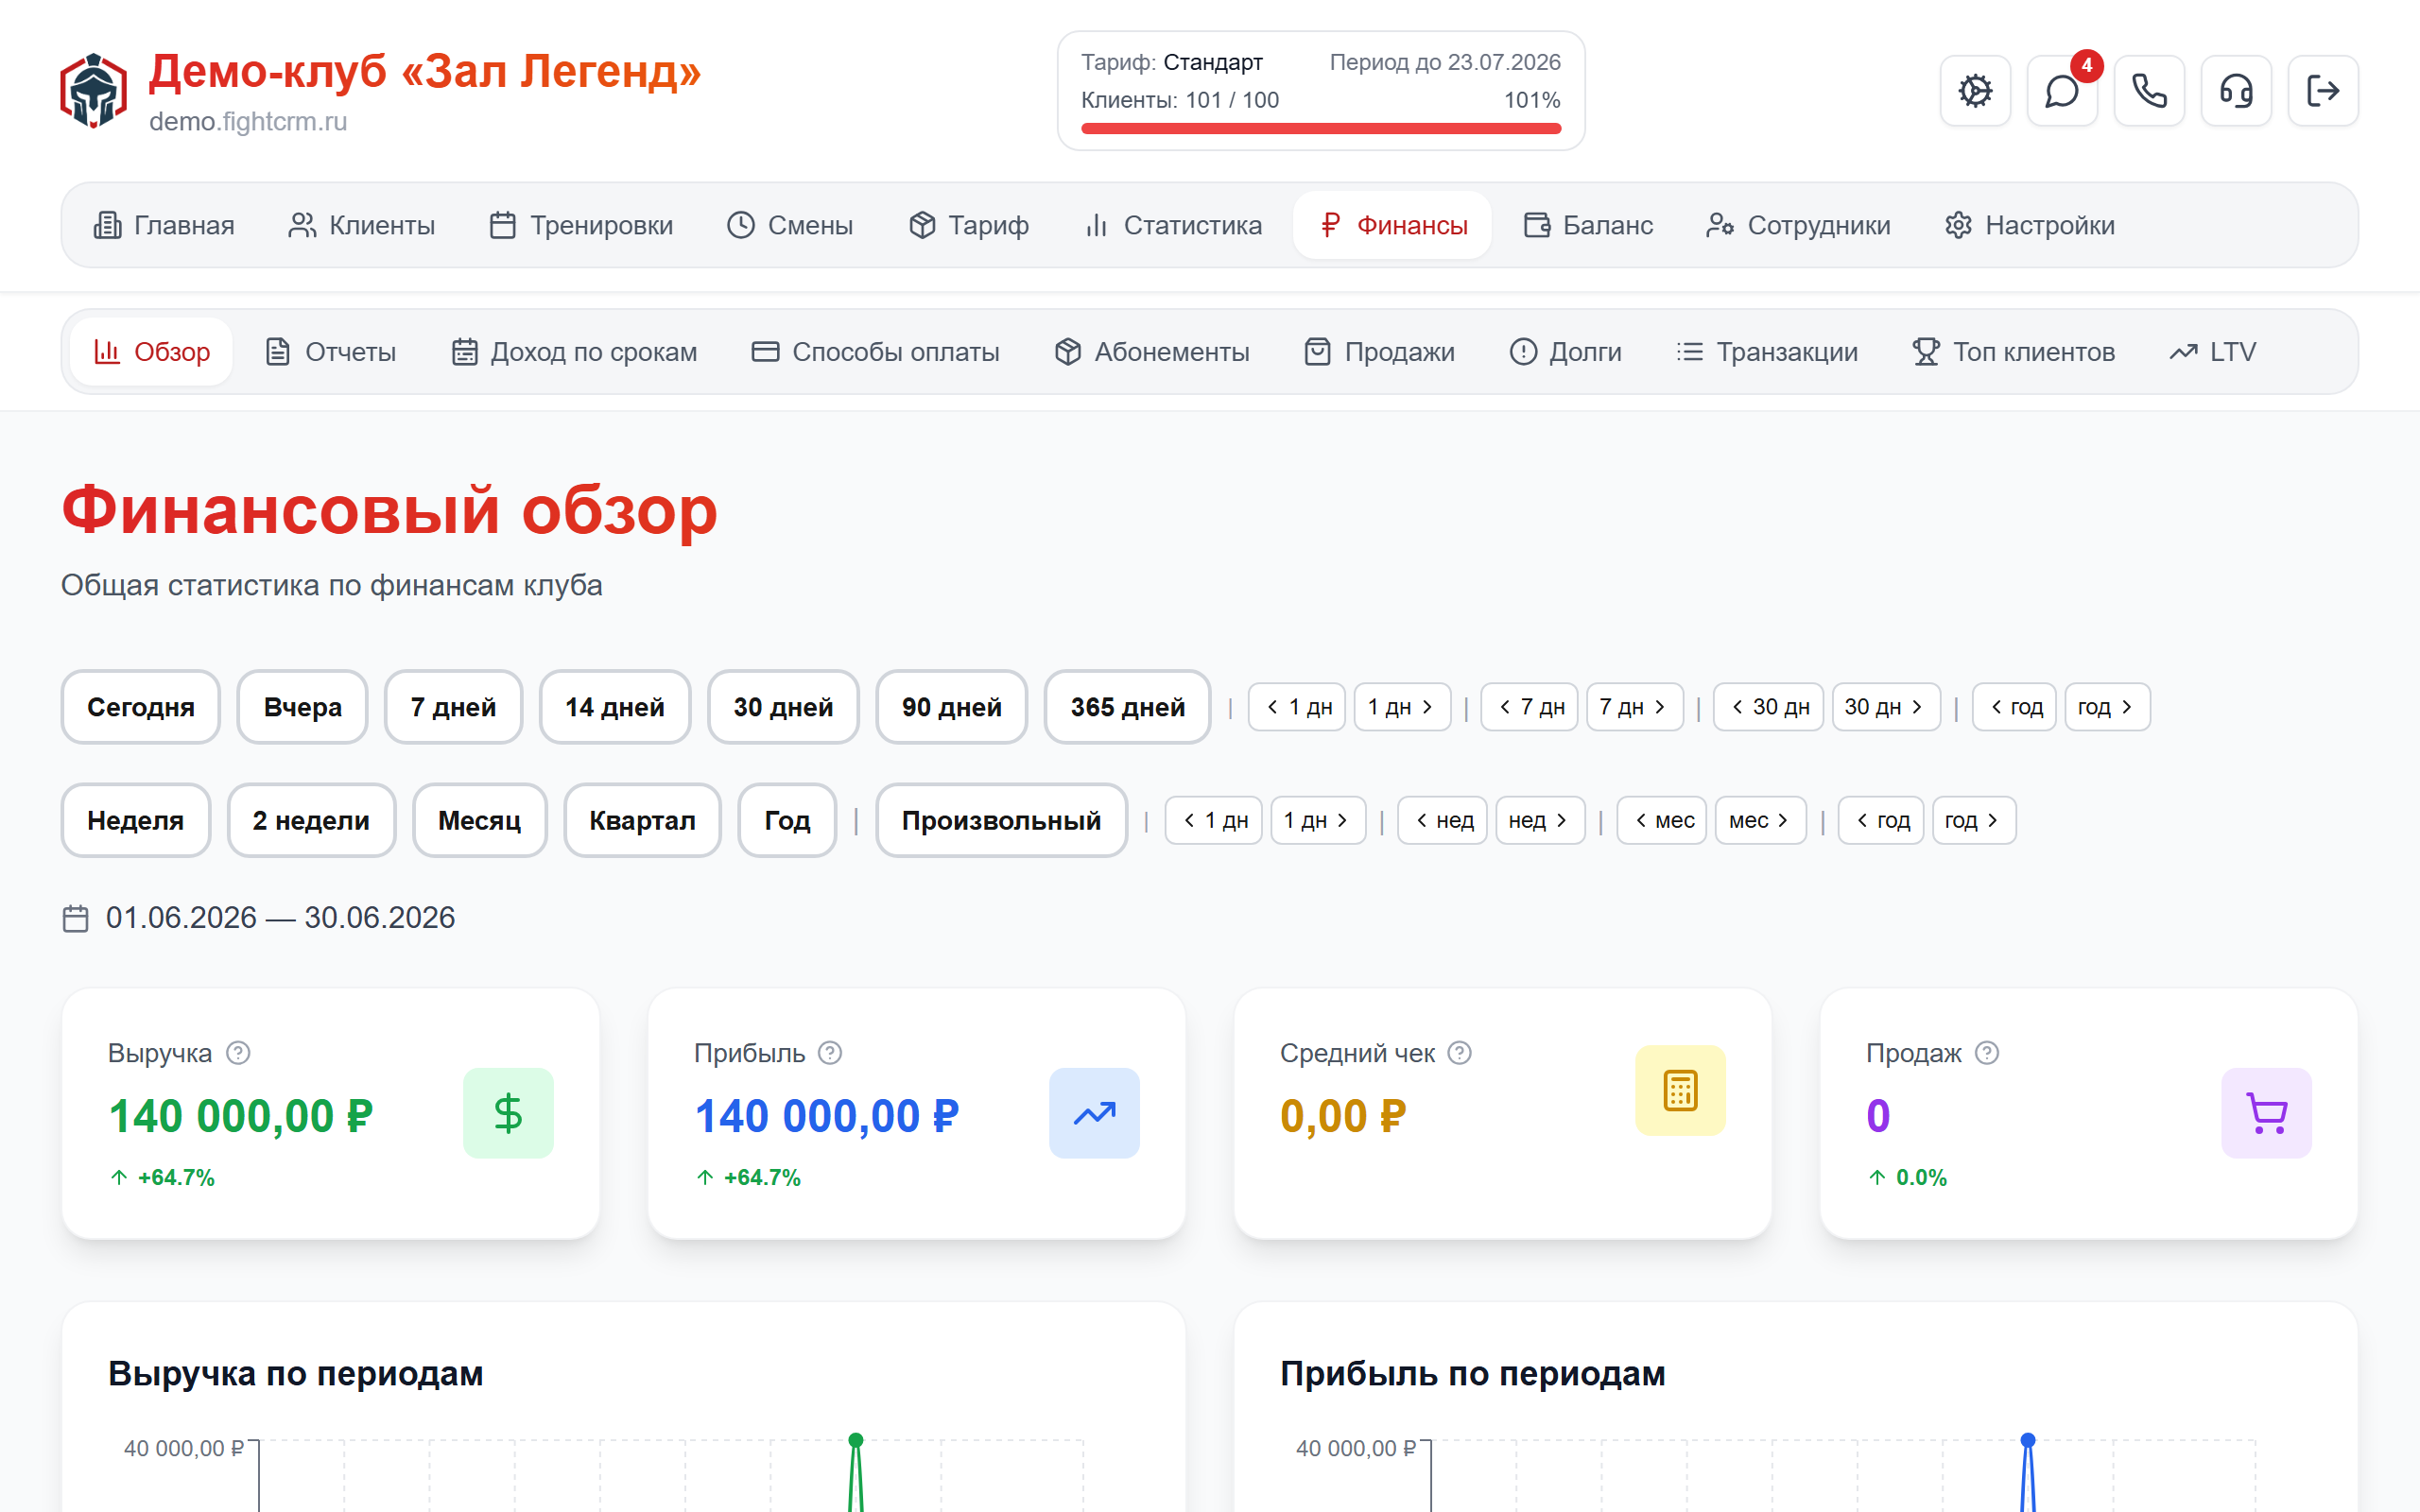Select the Финансы tab
The width and height of the screenshot is (2420, 1512).
[1392, 225]
